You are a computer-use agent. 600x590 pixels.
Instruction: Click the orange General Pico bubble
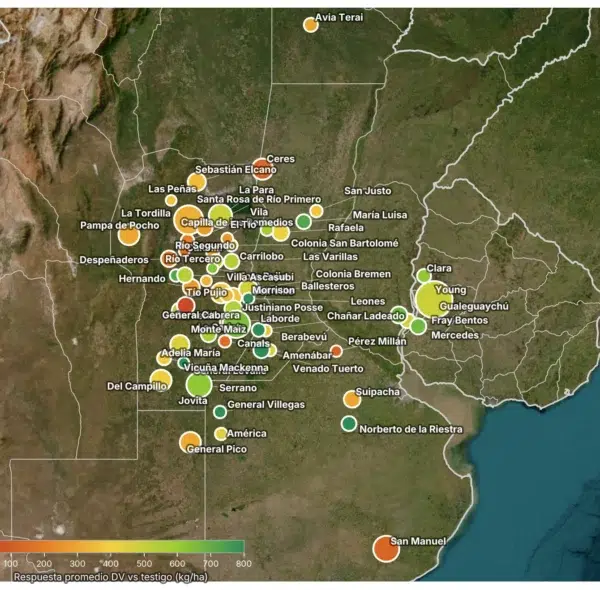point(190,442)
